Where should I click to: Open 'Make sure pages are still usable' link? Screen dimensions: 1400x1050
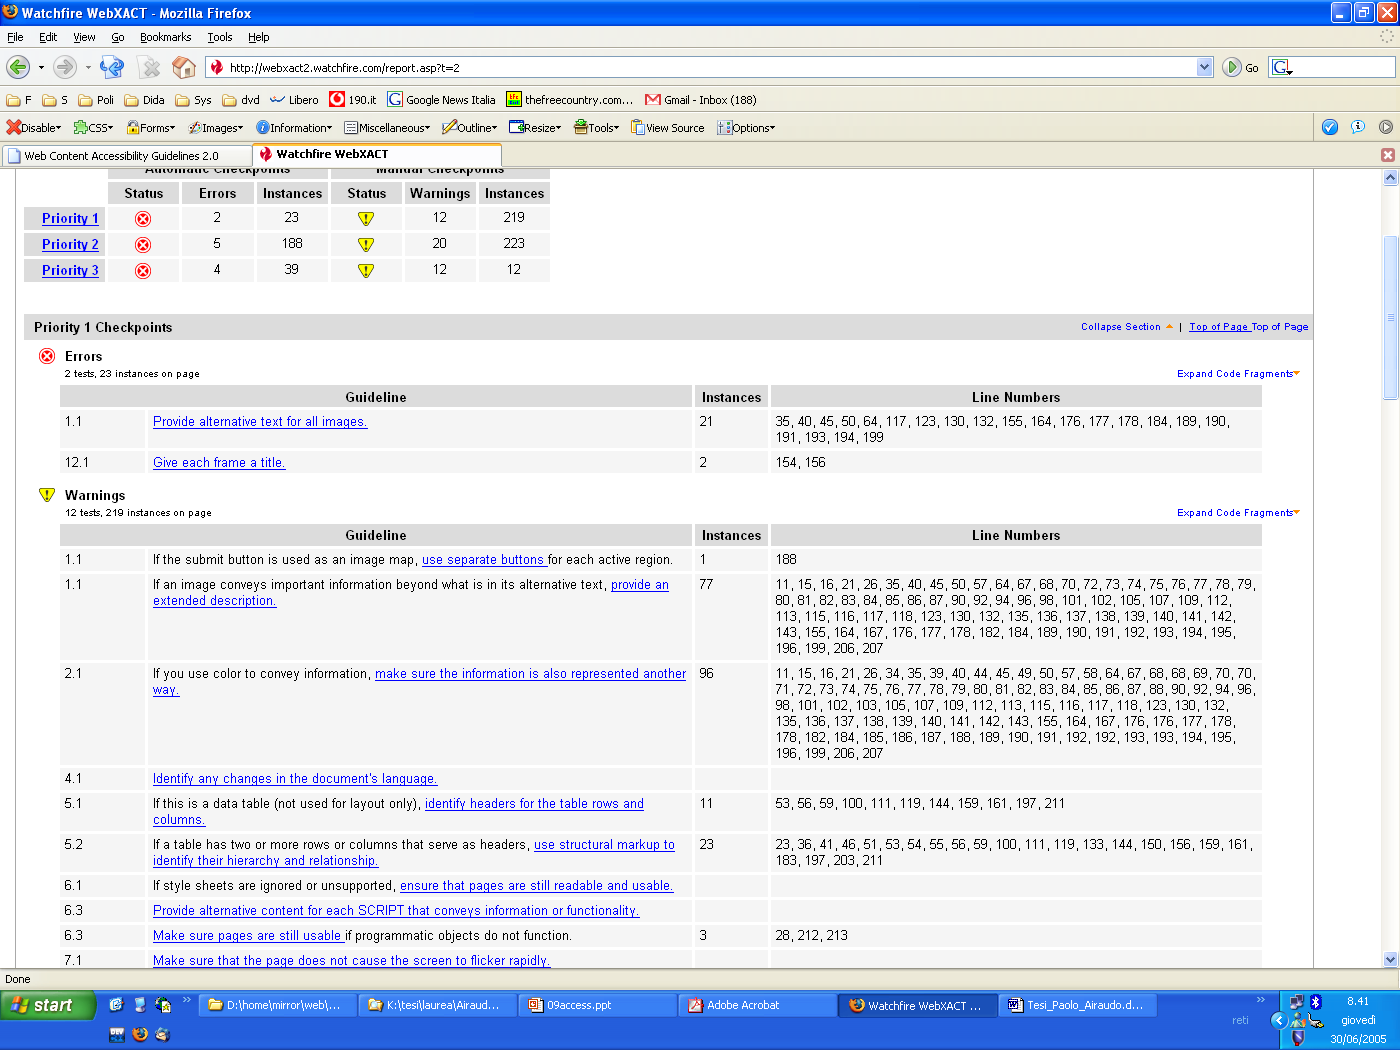[247, 936]
